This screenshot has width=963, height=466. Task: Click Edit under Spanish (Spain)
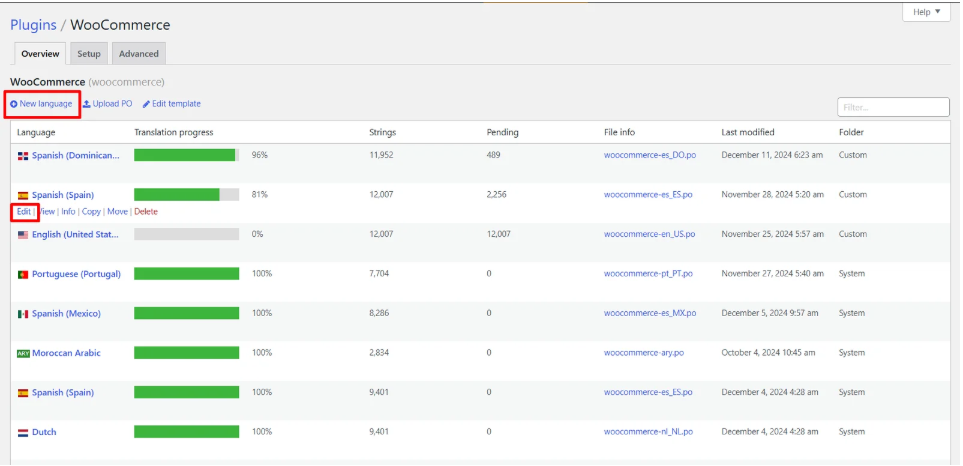(x=23, y=212)
